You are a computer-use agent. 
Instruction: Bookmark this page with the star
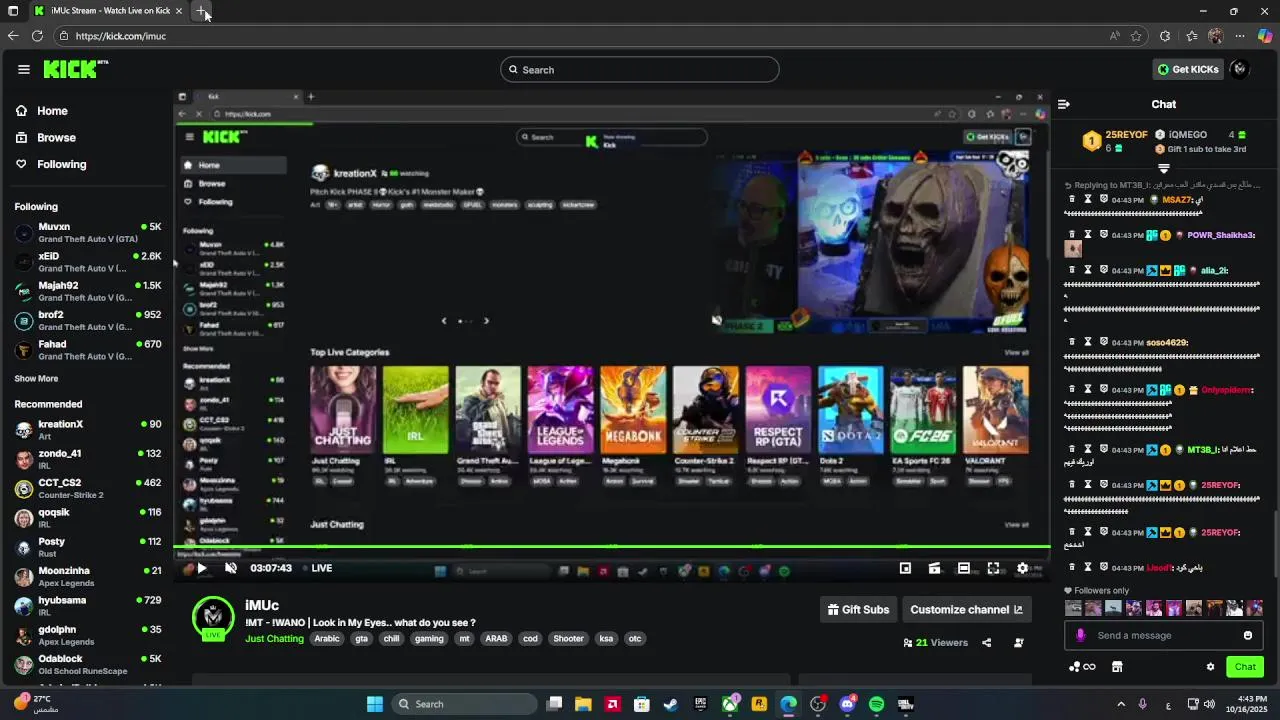pyautogui.click(x=1136, y=36)
